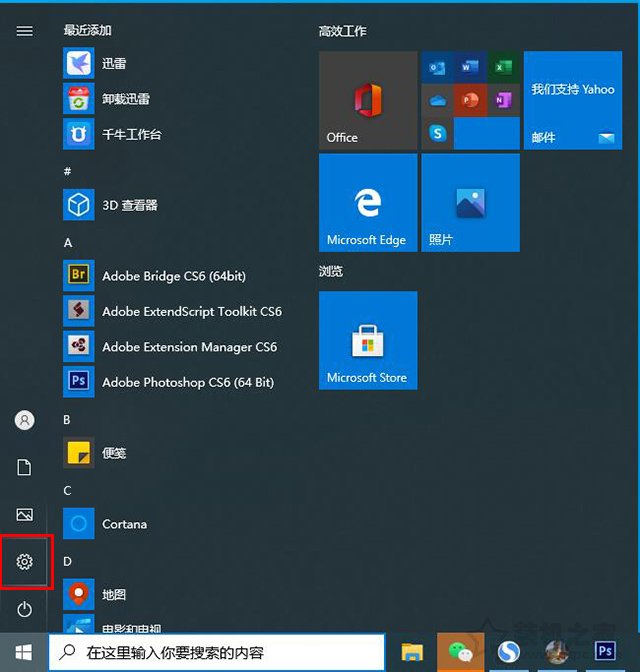This screenshot has width=640, height=672.
Task: Open Settings via the gear icon
Action: (x=25, y=562)
